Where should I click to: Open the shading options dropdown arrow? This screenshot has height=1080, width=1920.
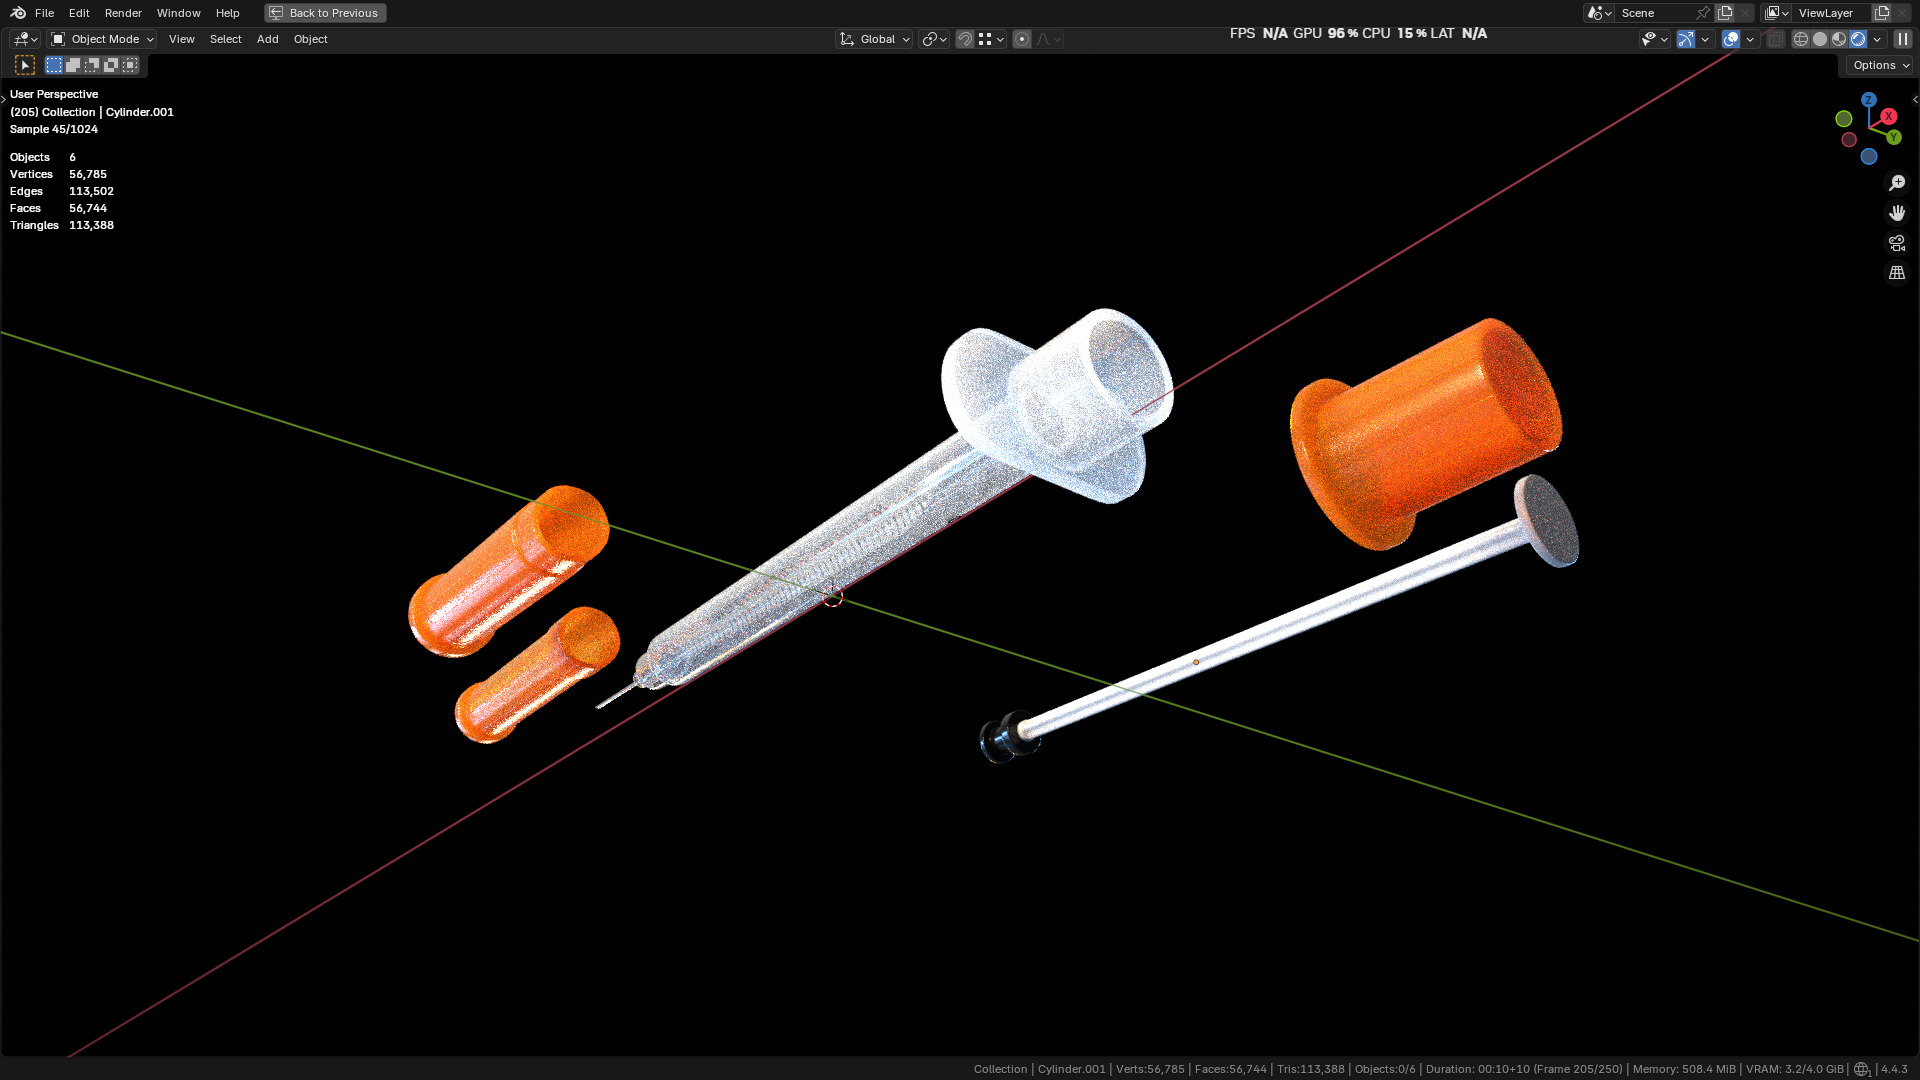click(x=1877, y=39)
